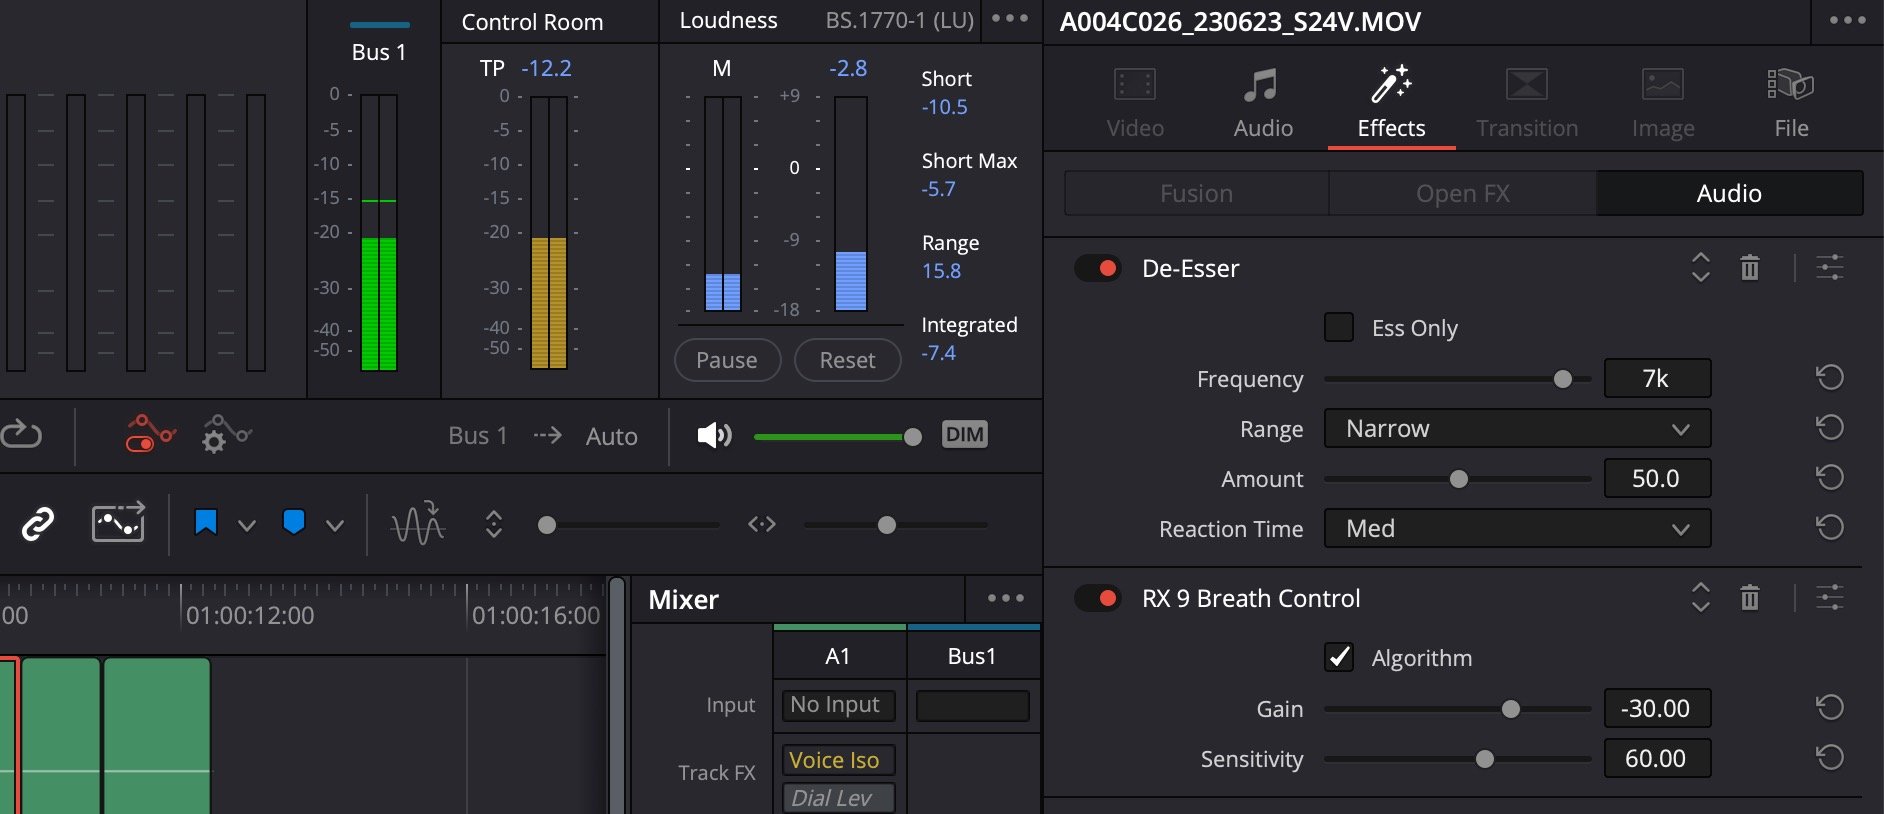The height and width of the screenshot is (814, 1884).
Task: Switch to the Audio inspector tab
Action: point(1263,102)
